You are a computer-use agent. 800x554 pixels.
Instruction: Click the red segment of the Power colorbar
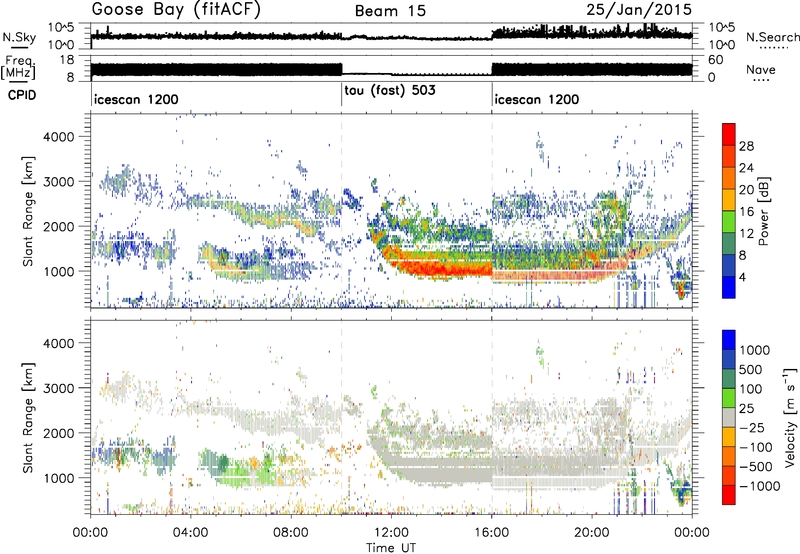click(x=729, y=135)
